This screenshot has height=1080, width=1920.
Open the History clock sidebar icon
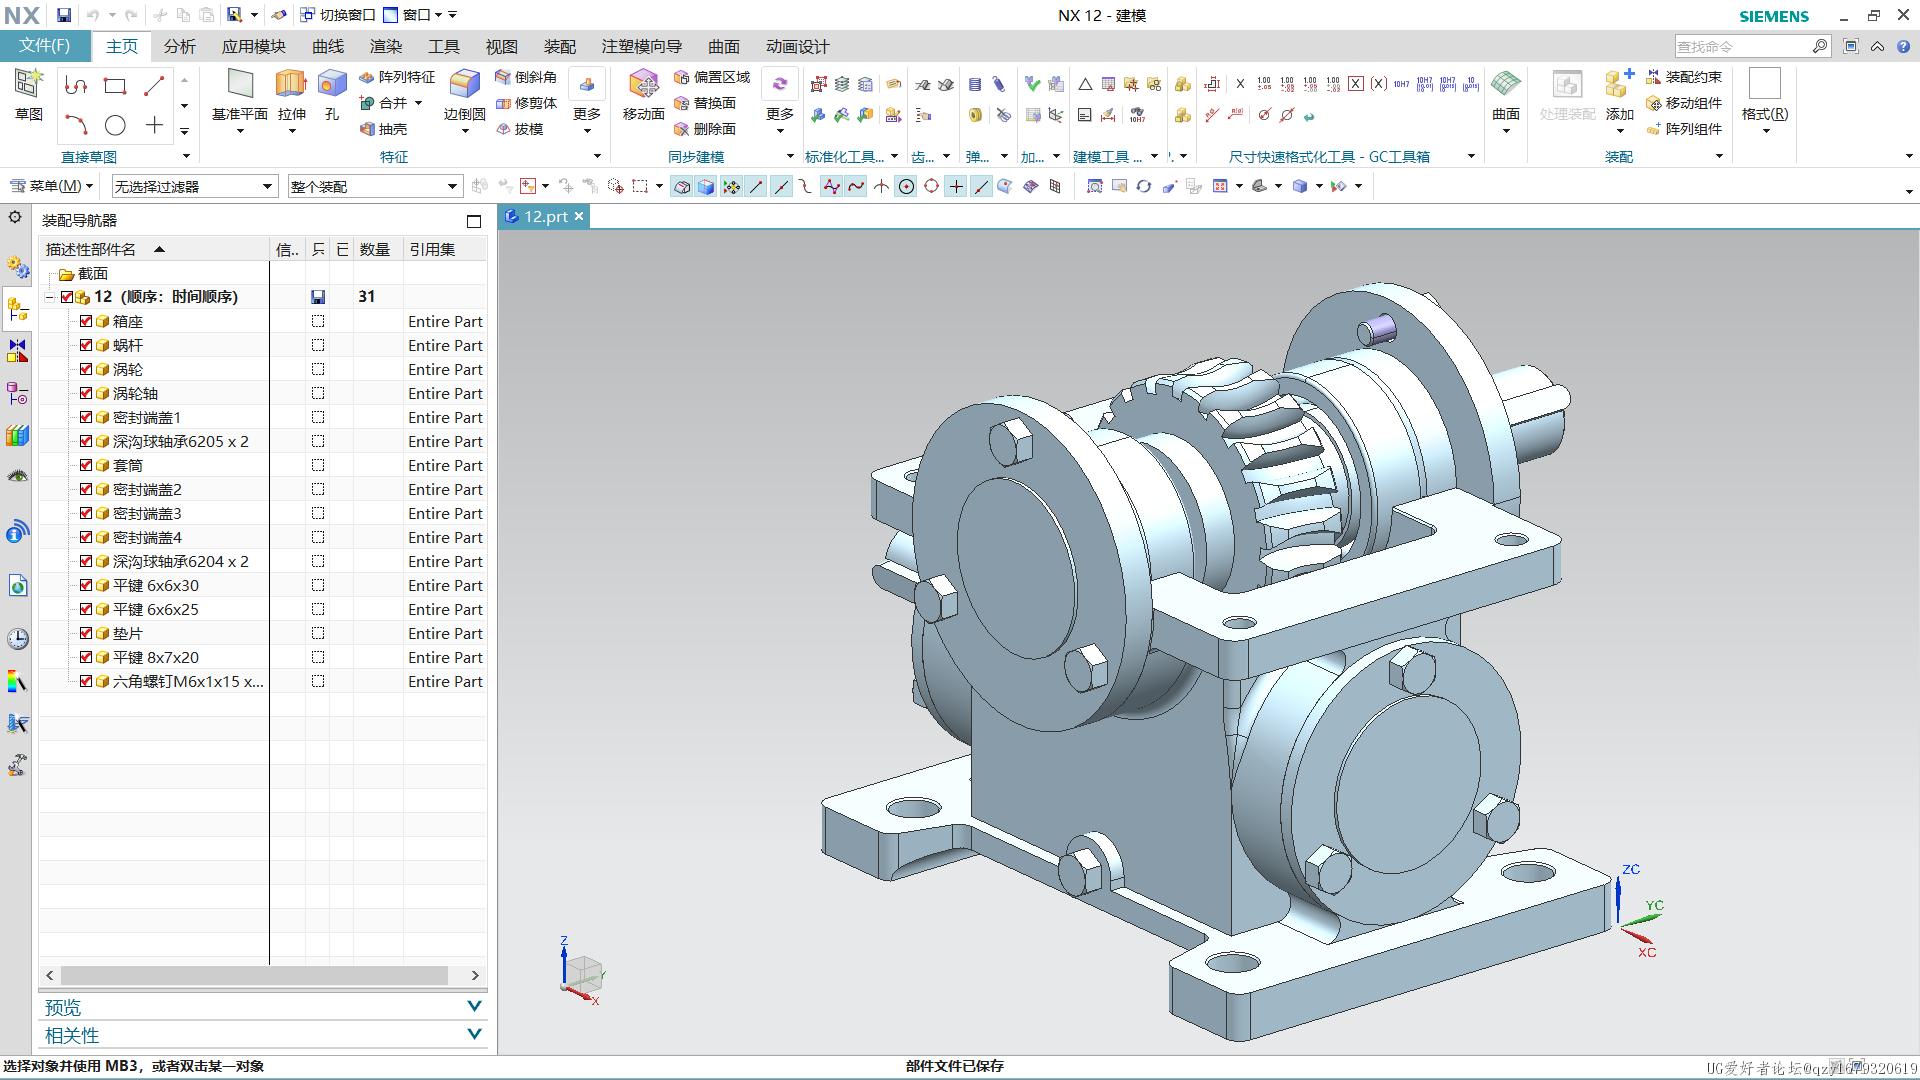click(17, 639)
